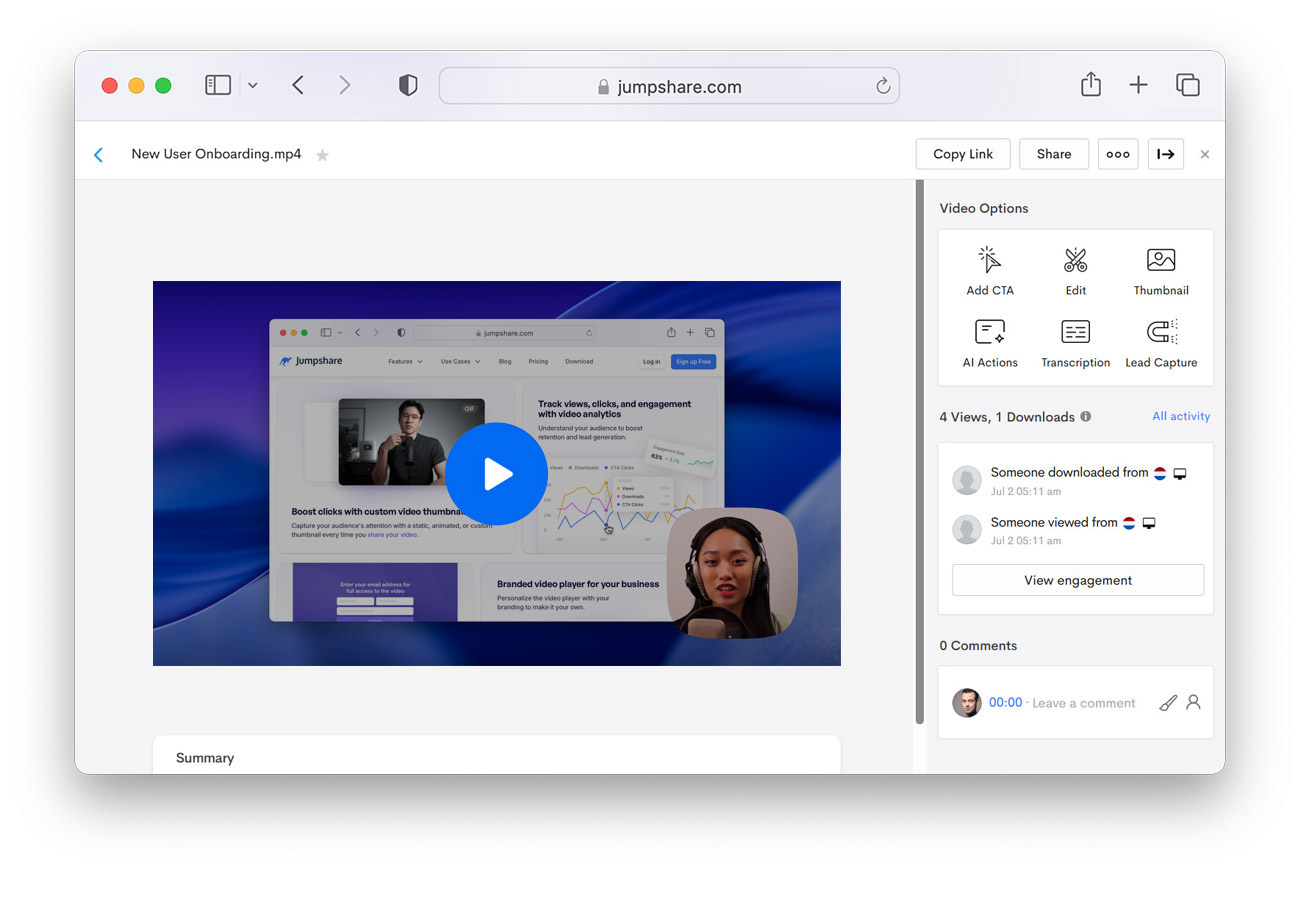
Task: Click the info icon beside views count
Action: (x=1086, y=417)
